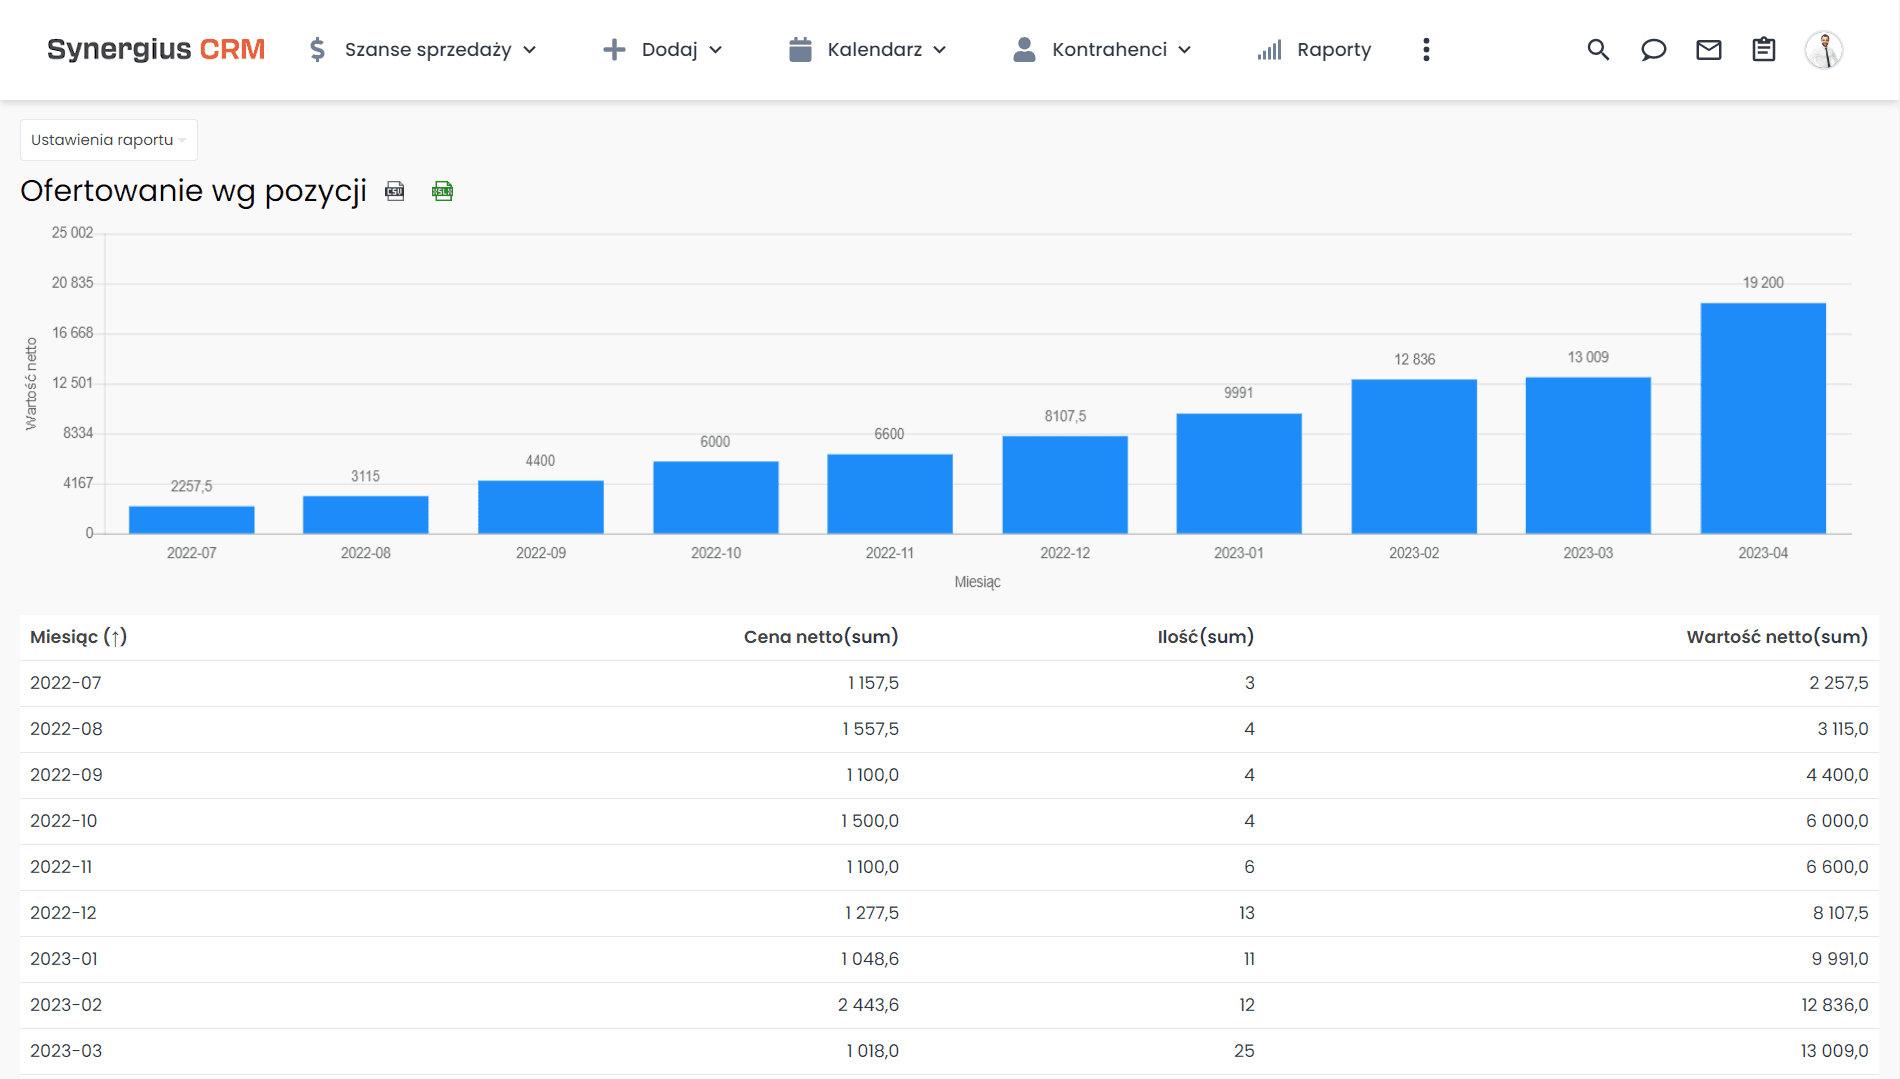Click the 2023-02 chart bar
Image resolution: width=1900 pixels, height=1079 pixels.
point(1413,456)
